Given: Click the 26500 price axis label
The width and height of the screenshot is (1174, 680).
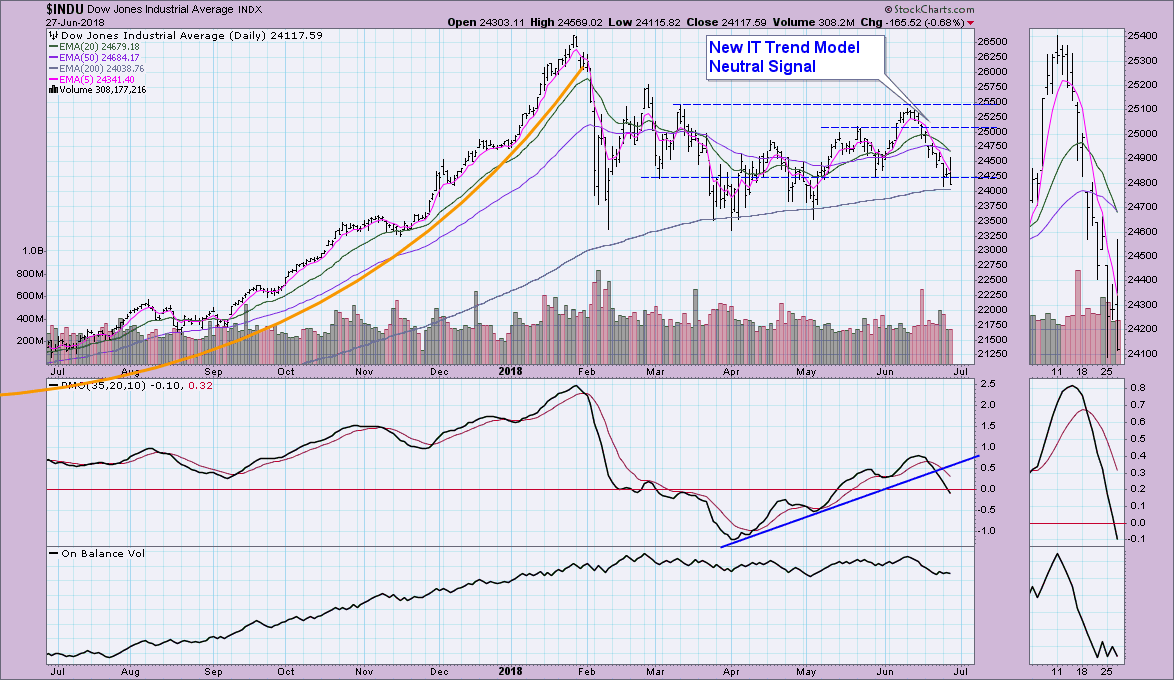Looking at the screenshot, I should [992, 42].
